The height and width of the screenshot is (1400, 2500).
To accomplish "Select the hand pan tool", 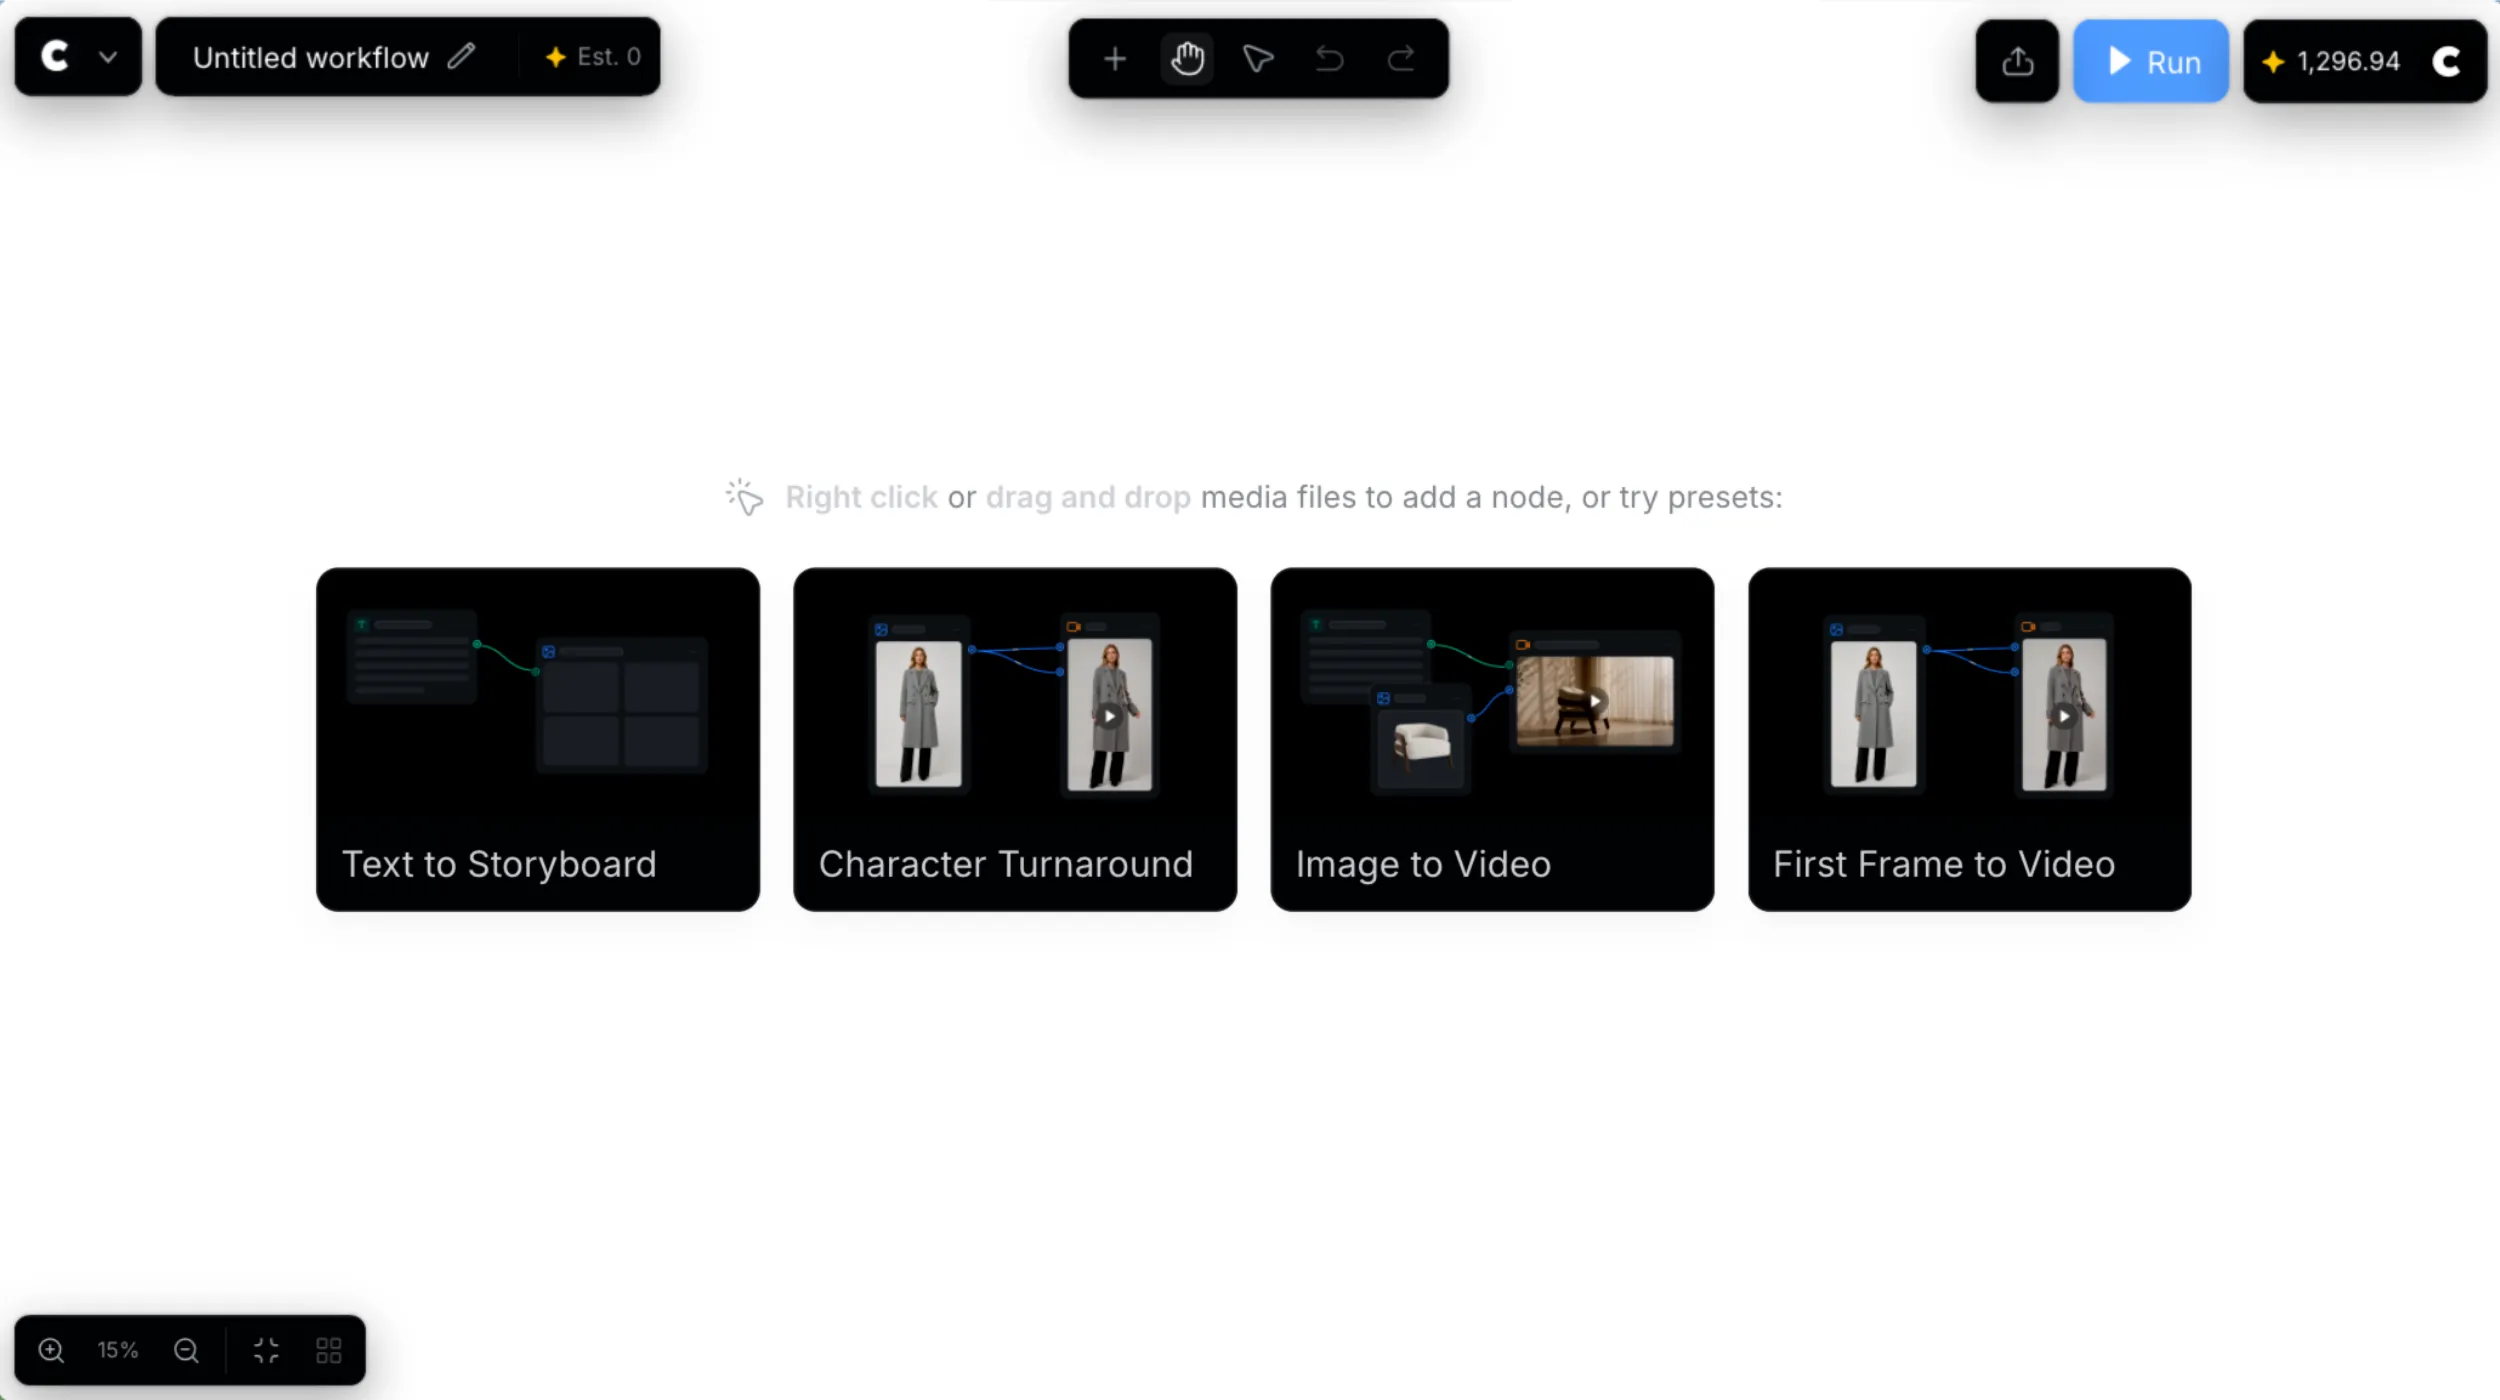I will click(x=1187, y=59).
